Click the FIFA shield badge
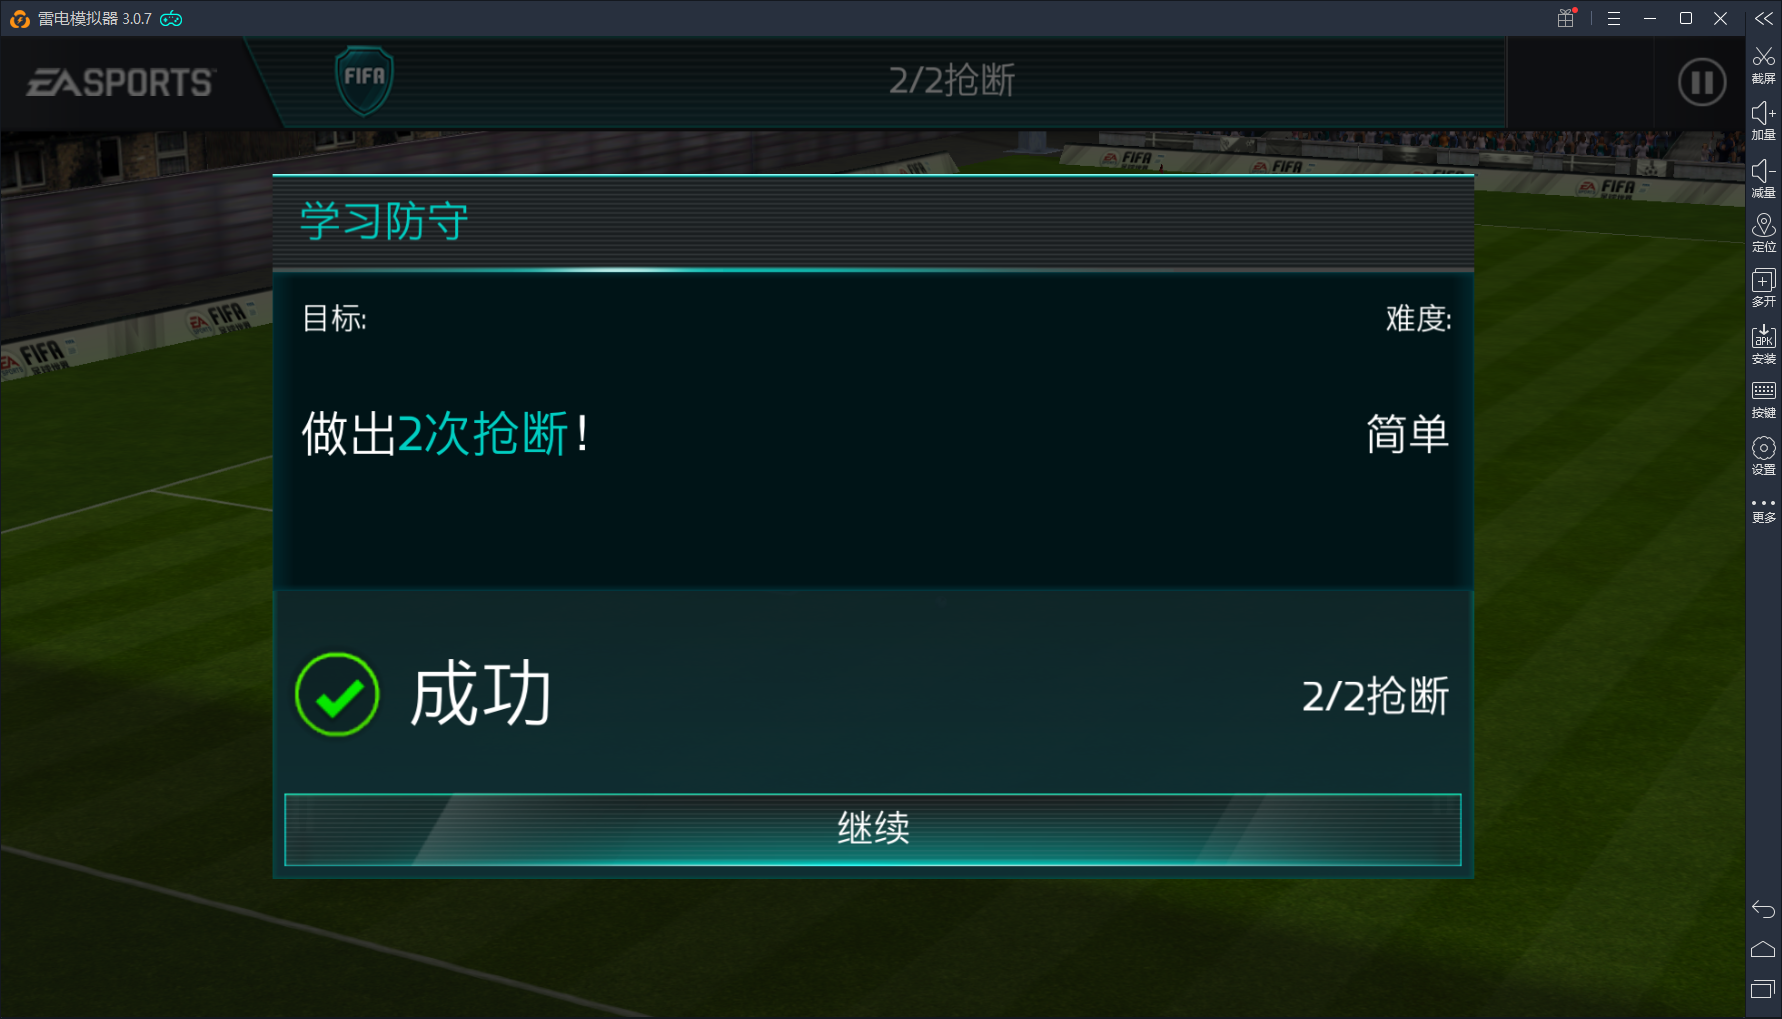Viewport: 1782px width, 1019px height. (364, 80)
